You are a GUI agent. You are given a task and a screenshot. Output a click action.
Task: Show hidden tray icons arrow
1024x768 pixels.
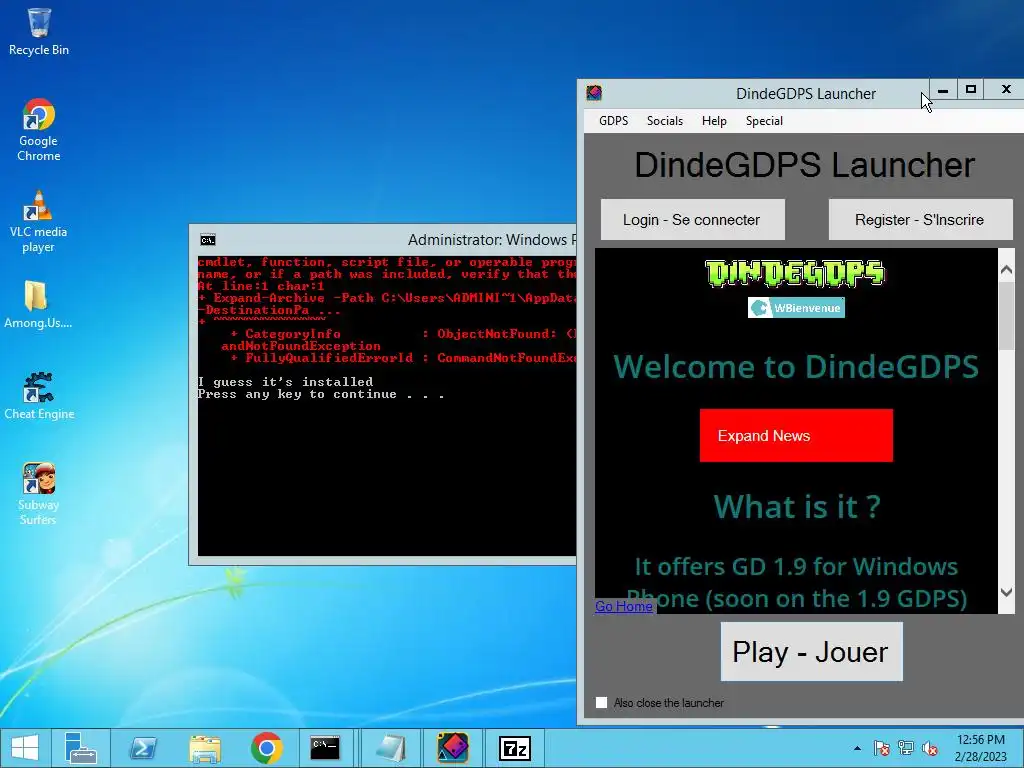point(857,748)
